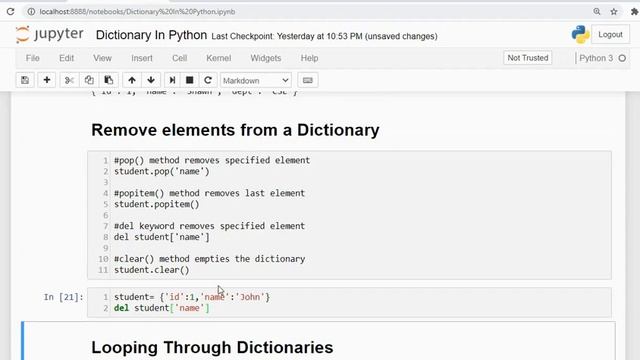640x360 pixels.
Task: Interrupt the kernel stop icon
Action: click(x=189, y=80)
